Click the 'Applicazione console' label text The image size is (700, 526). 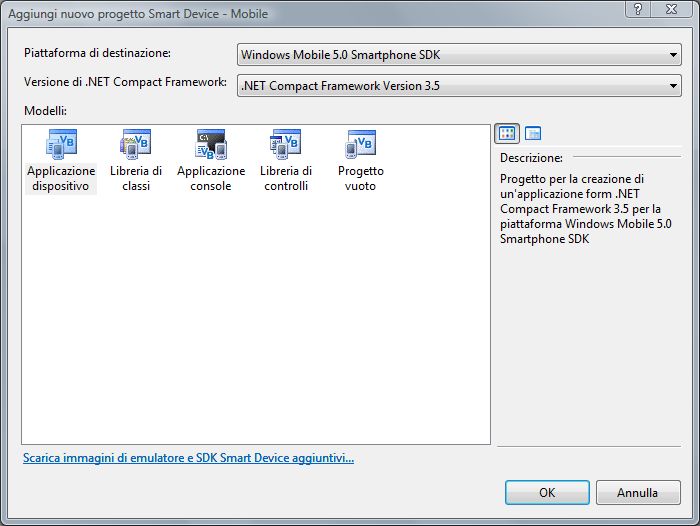[x=211, y=178]
